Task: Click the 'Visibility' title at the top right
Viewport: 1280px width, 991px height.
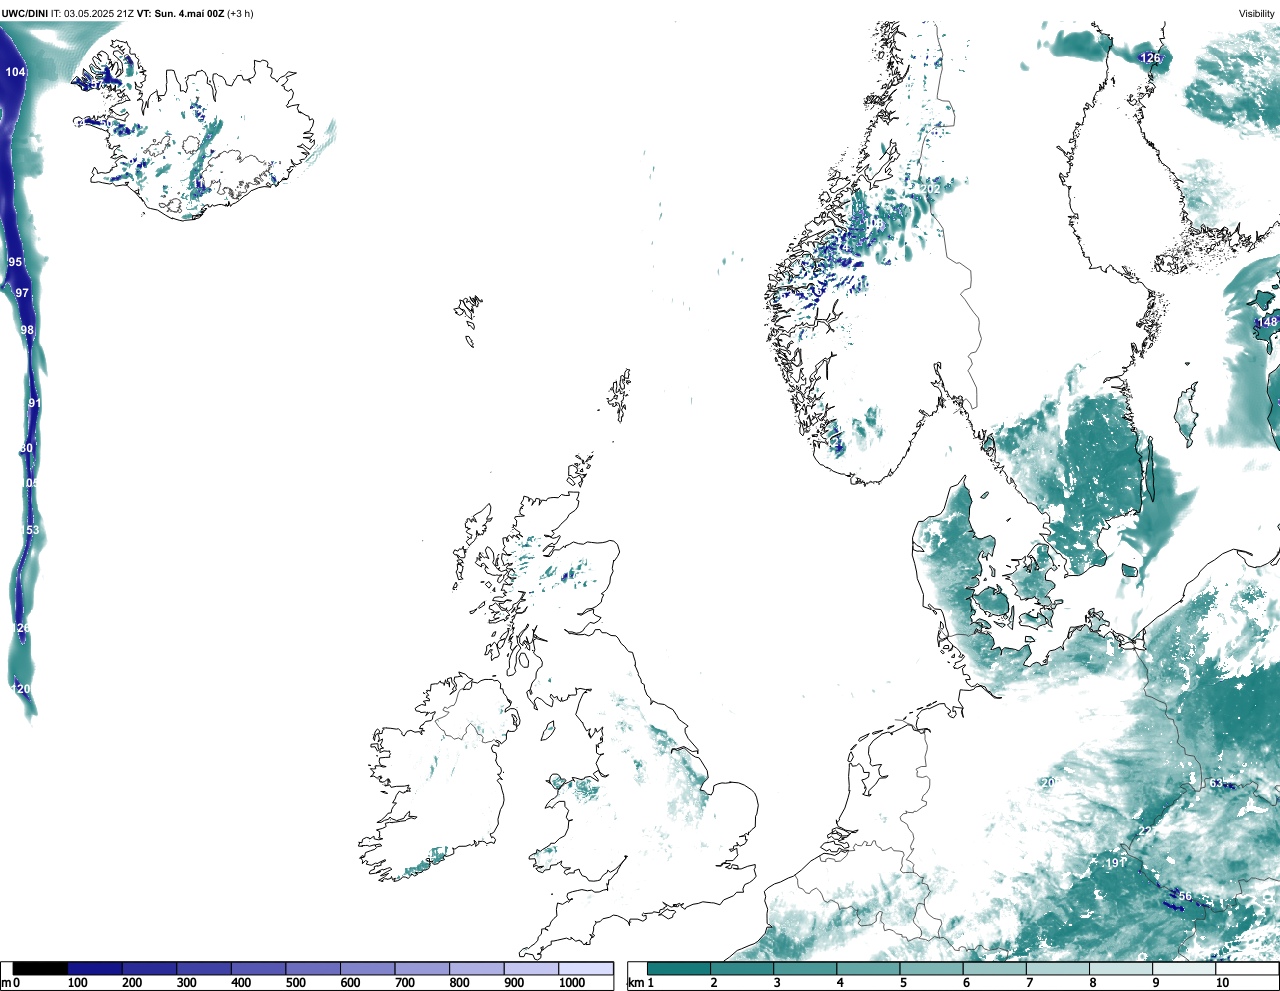Action: pyautogui.click(x=1257, y=13)
